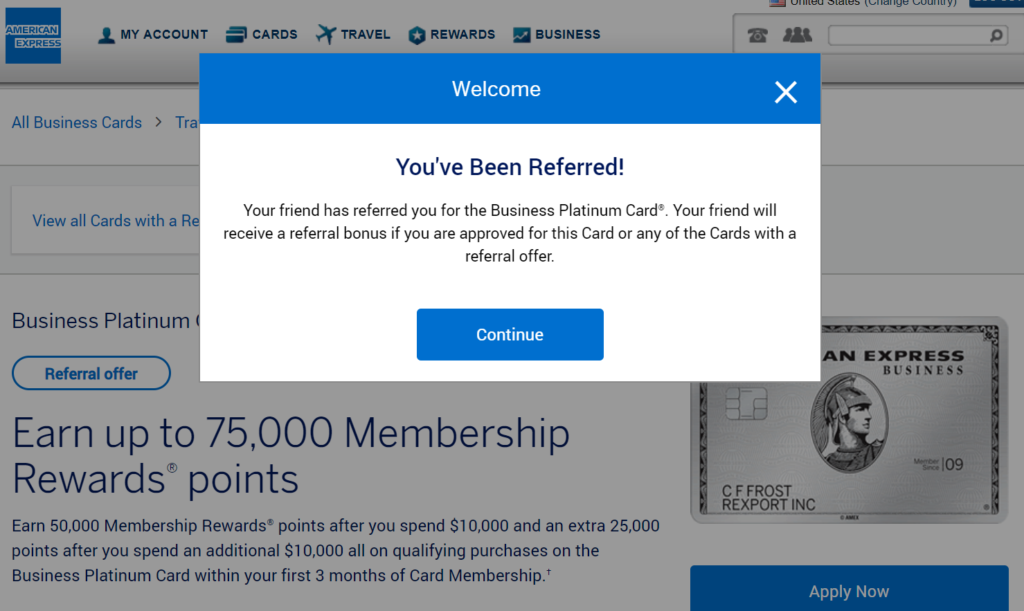
Task: Click the Apply Now button
Action: point(849,592)
